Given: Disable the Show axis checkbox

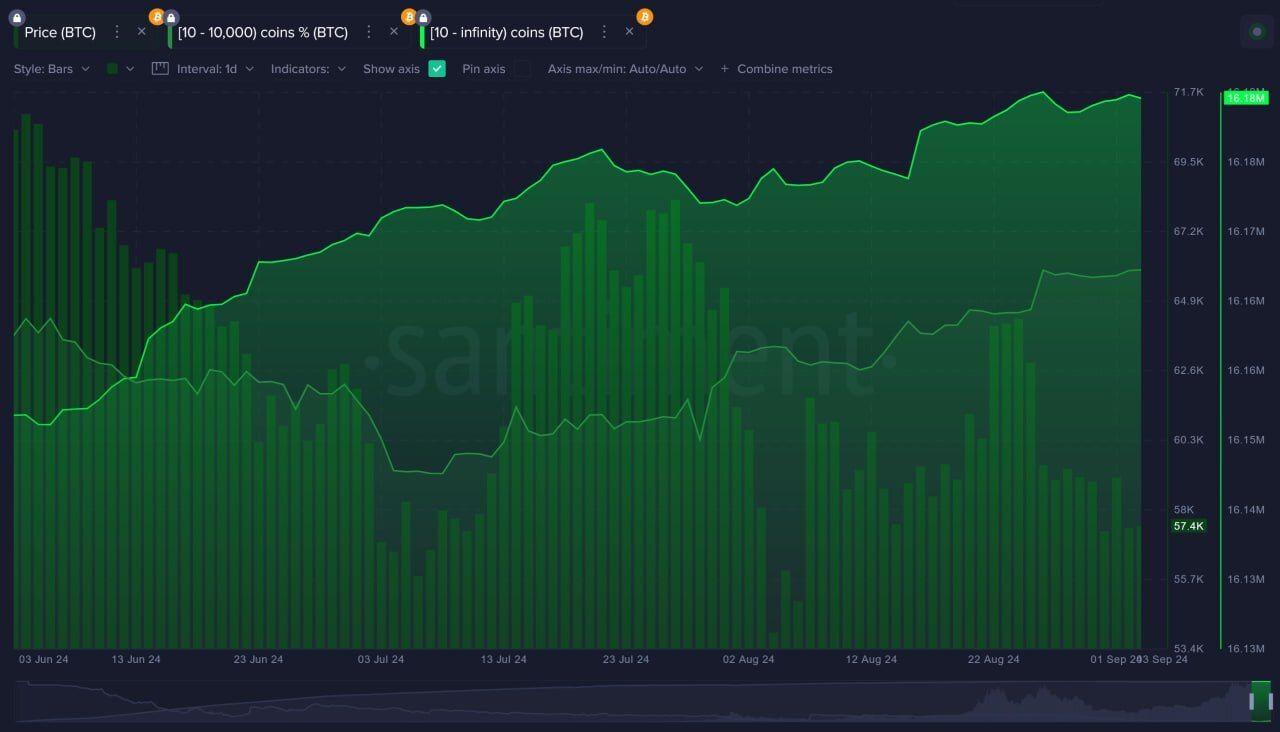Looking at the screenshot, I should [x=437, y=68].
